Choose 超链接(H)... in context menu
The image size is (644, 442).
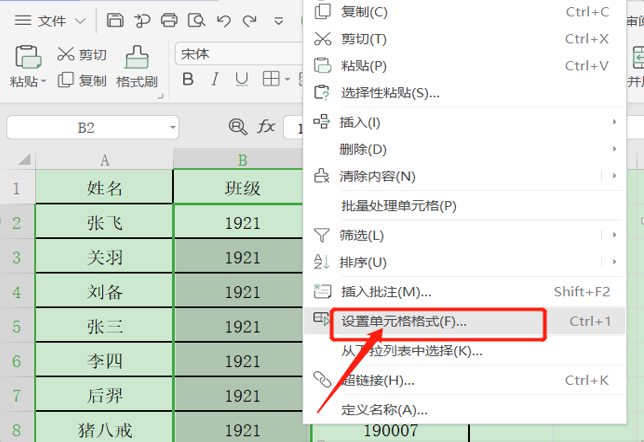[x=464, y=380]
